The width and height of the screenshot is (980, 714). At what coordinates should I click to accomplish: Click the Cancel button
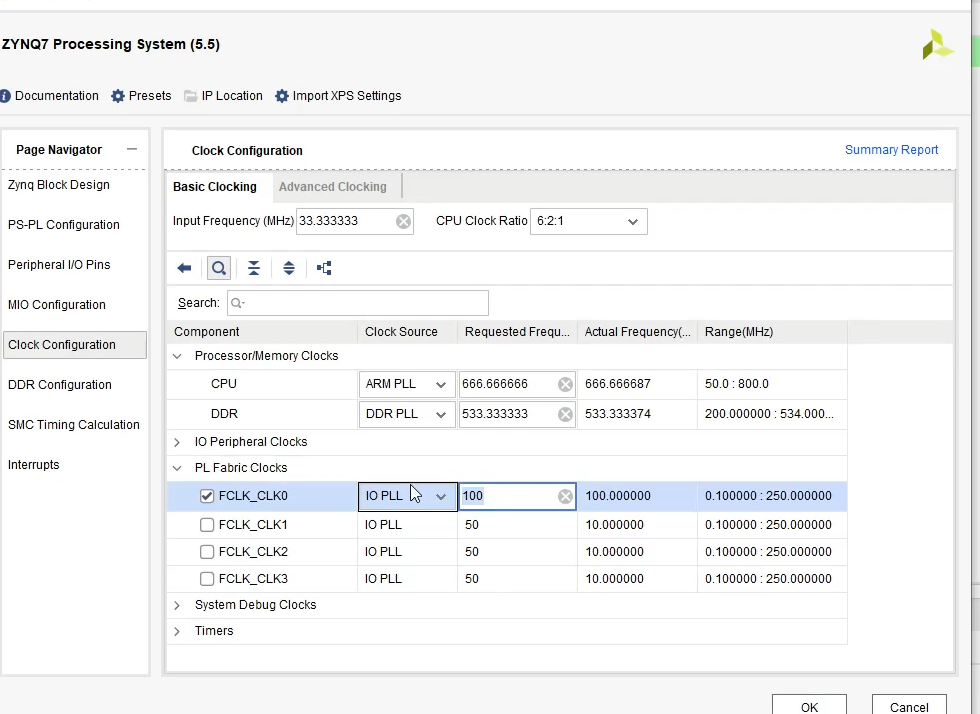click(909, 705)
